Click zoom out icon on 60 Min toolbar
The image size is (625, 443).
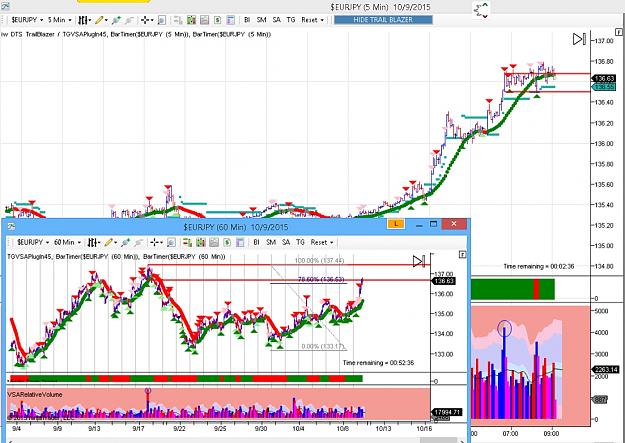138,242
